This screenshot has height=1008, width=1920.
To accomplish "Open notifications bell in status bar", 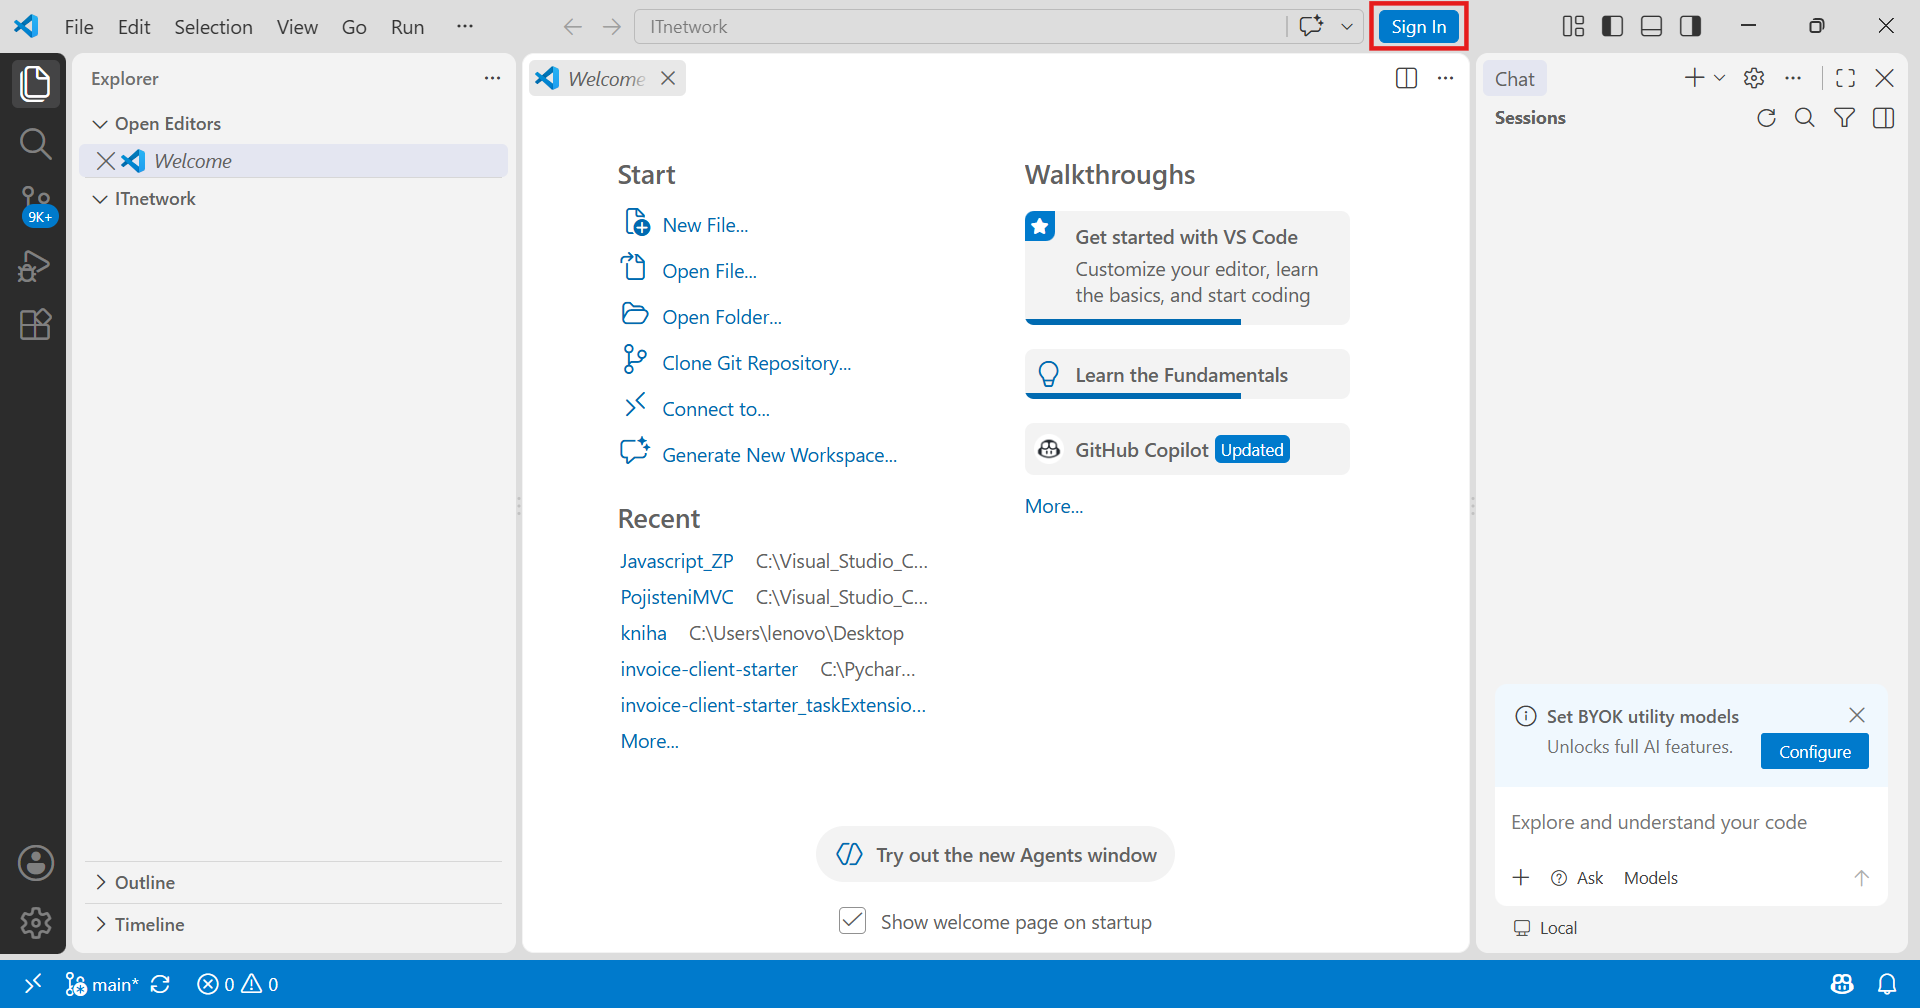I will pyautogui.click(x=1887, y=984).
